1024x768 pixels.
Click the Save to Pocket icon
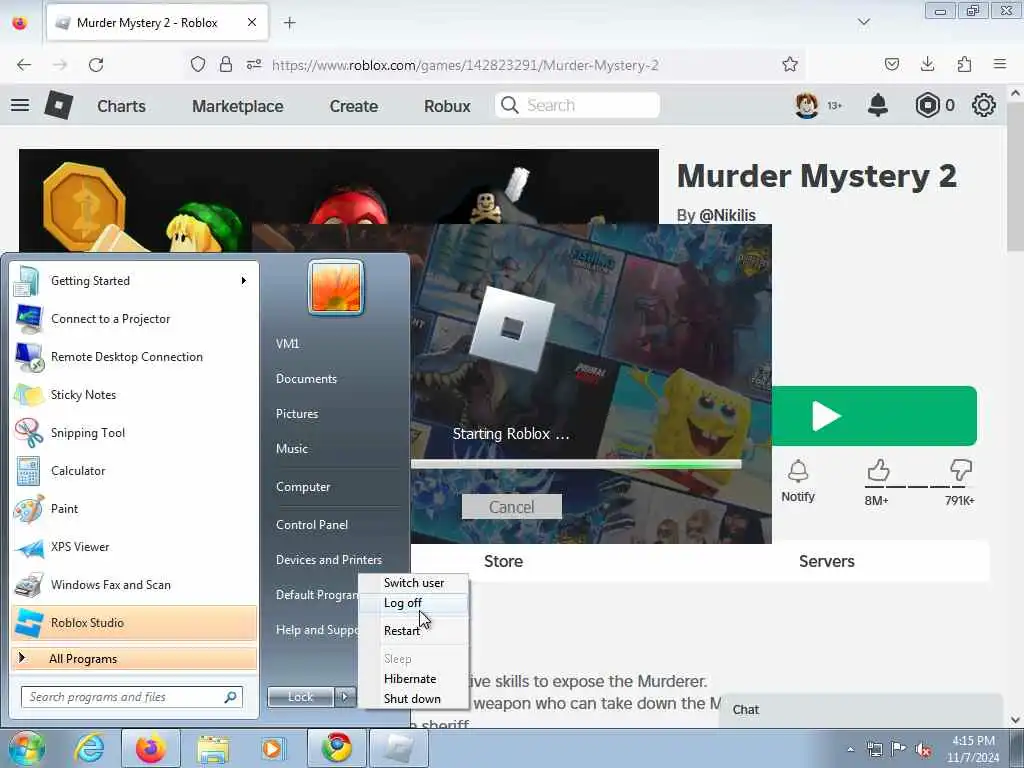pos(891,64)
